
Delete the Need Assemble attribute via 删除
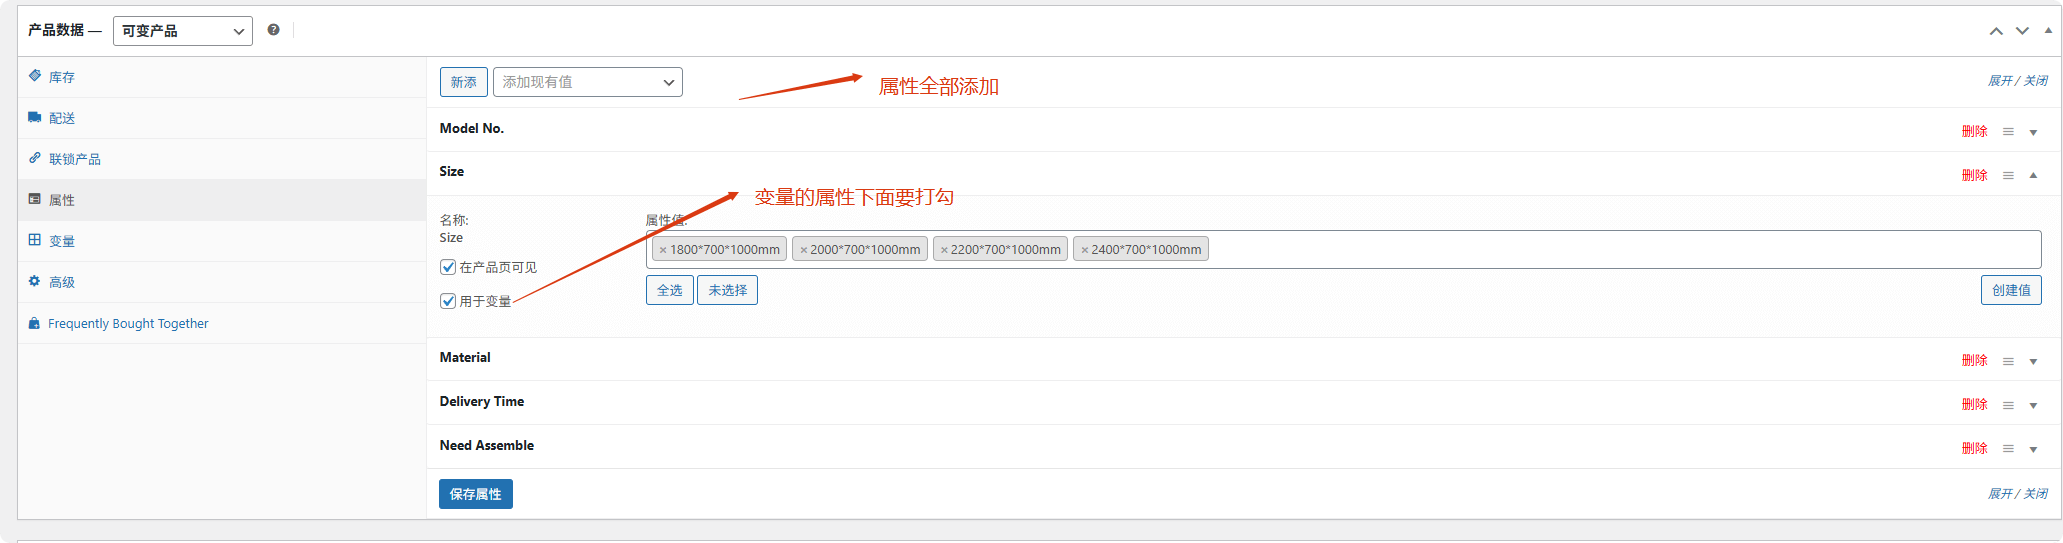1974,448
